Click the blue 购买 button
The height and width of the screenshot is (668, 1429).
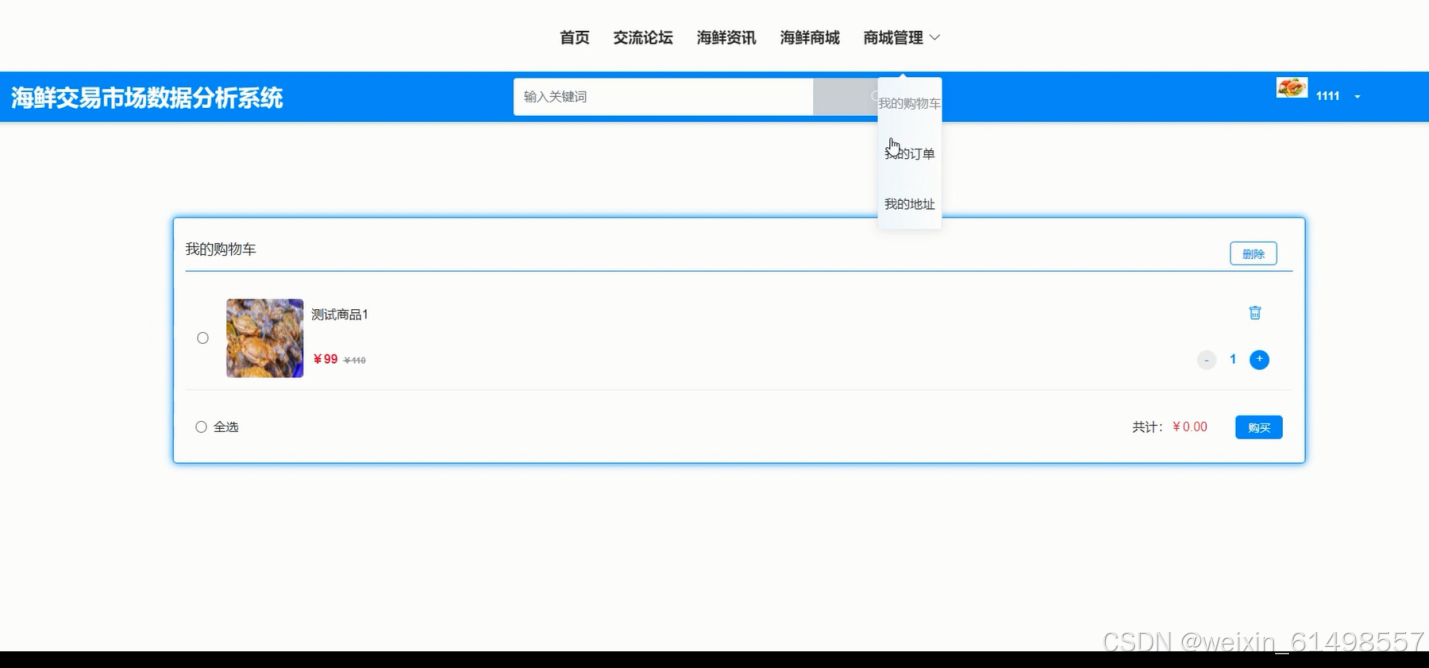pyautogui.click(x=1259, y=427)
